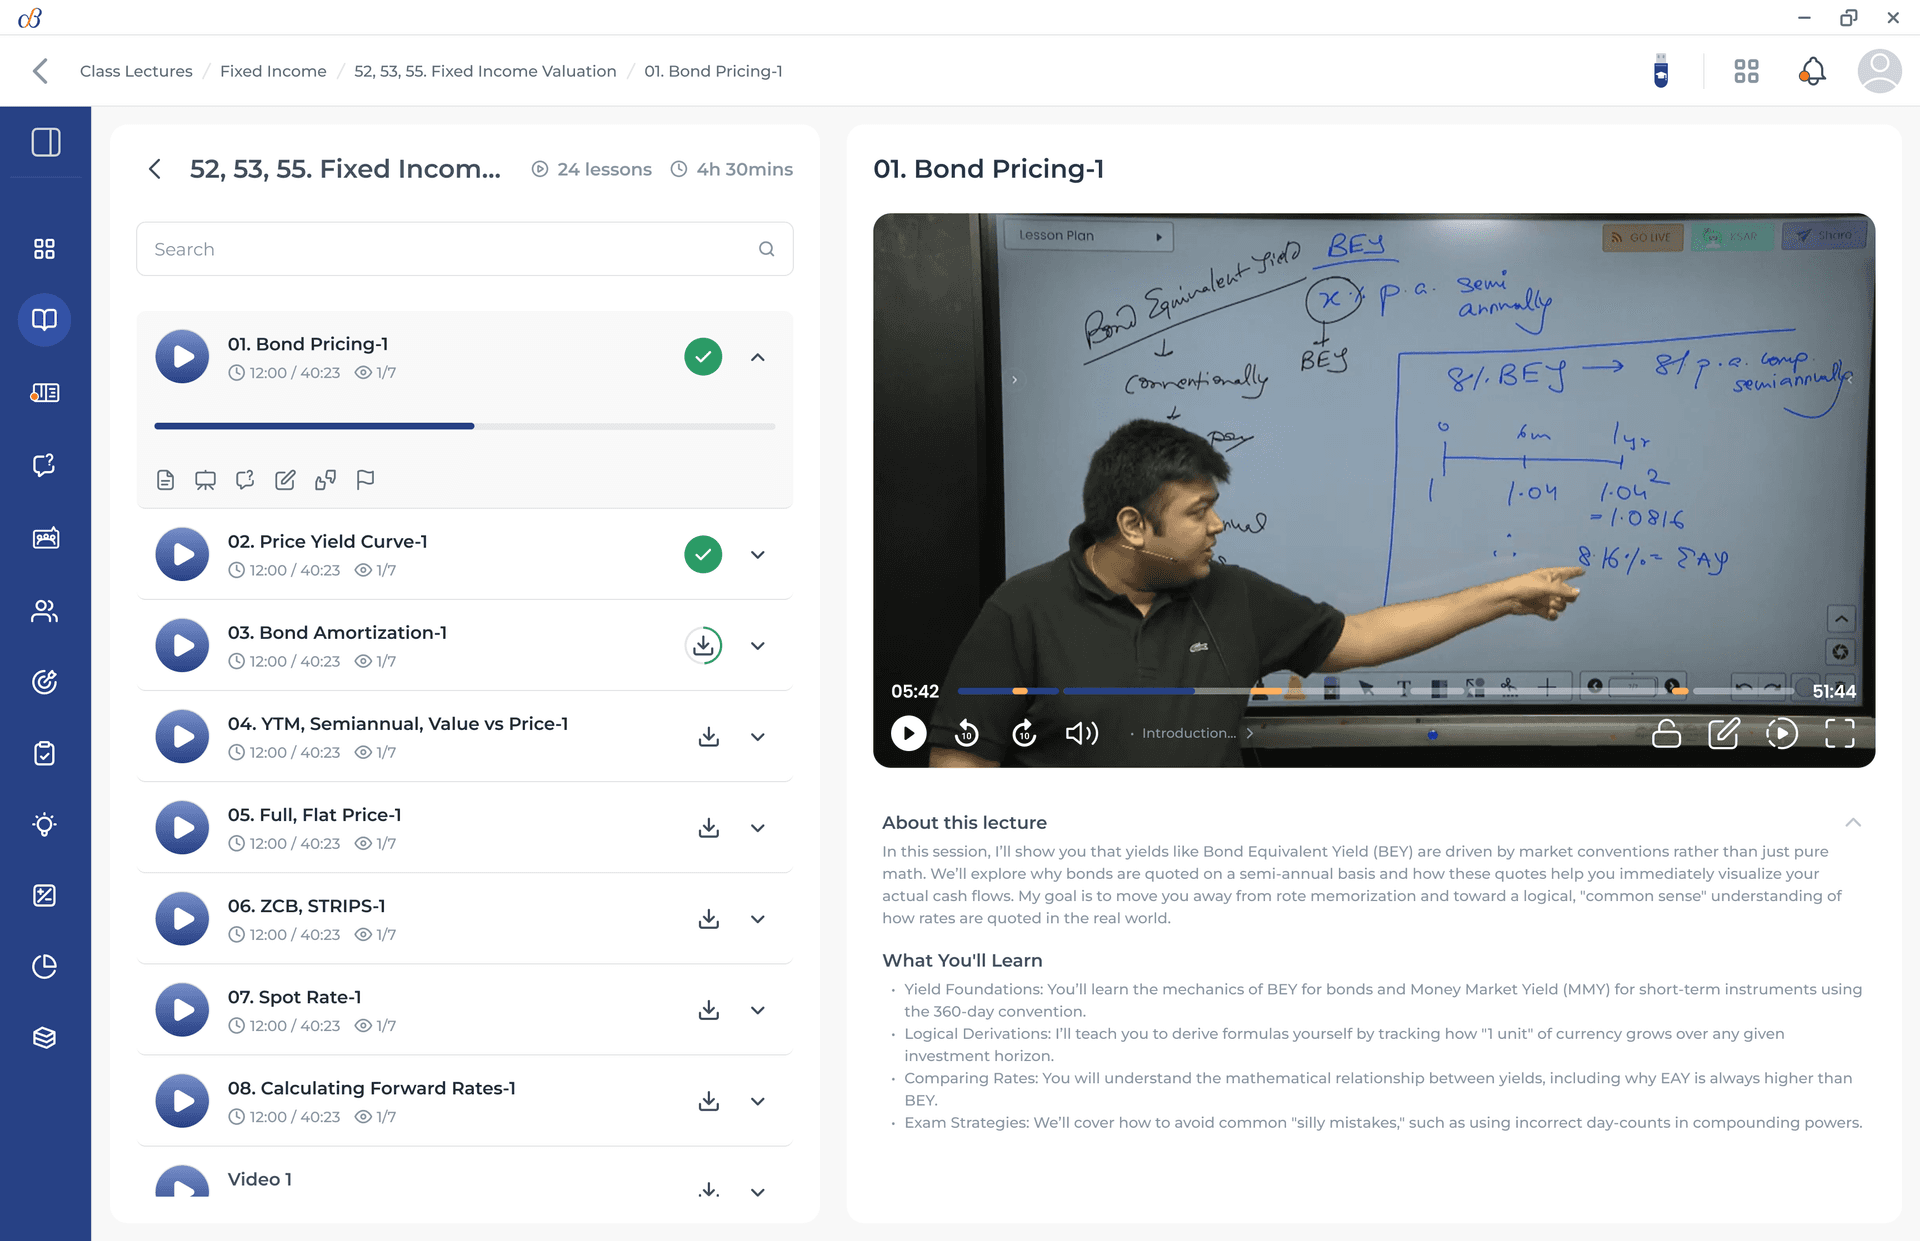This screenshot has height=1241, width=1920.
Task: Open the Fixed Income breadcrumb link
Action: pyautogui.click(x=272, y=71)
